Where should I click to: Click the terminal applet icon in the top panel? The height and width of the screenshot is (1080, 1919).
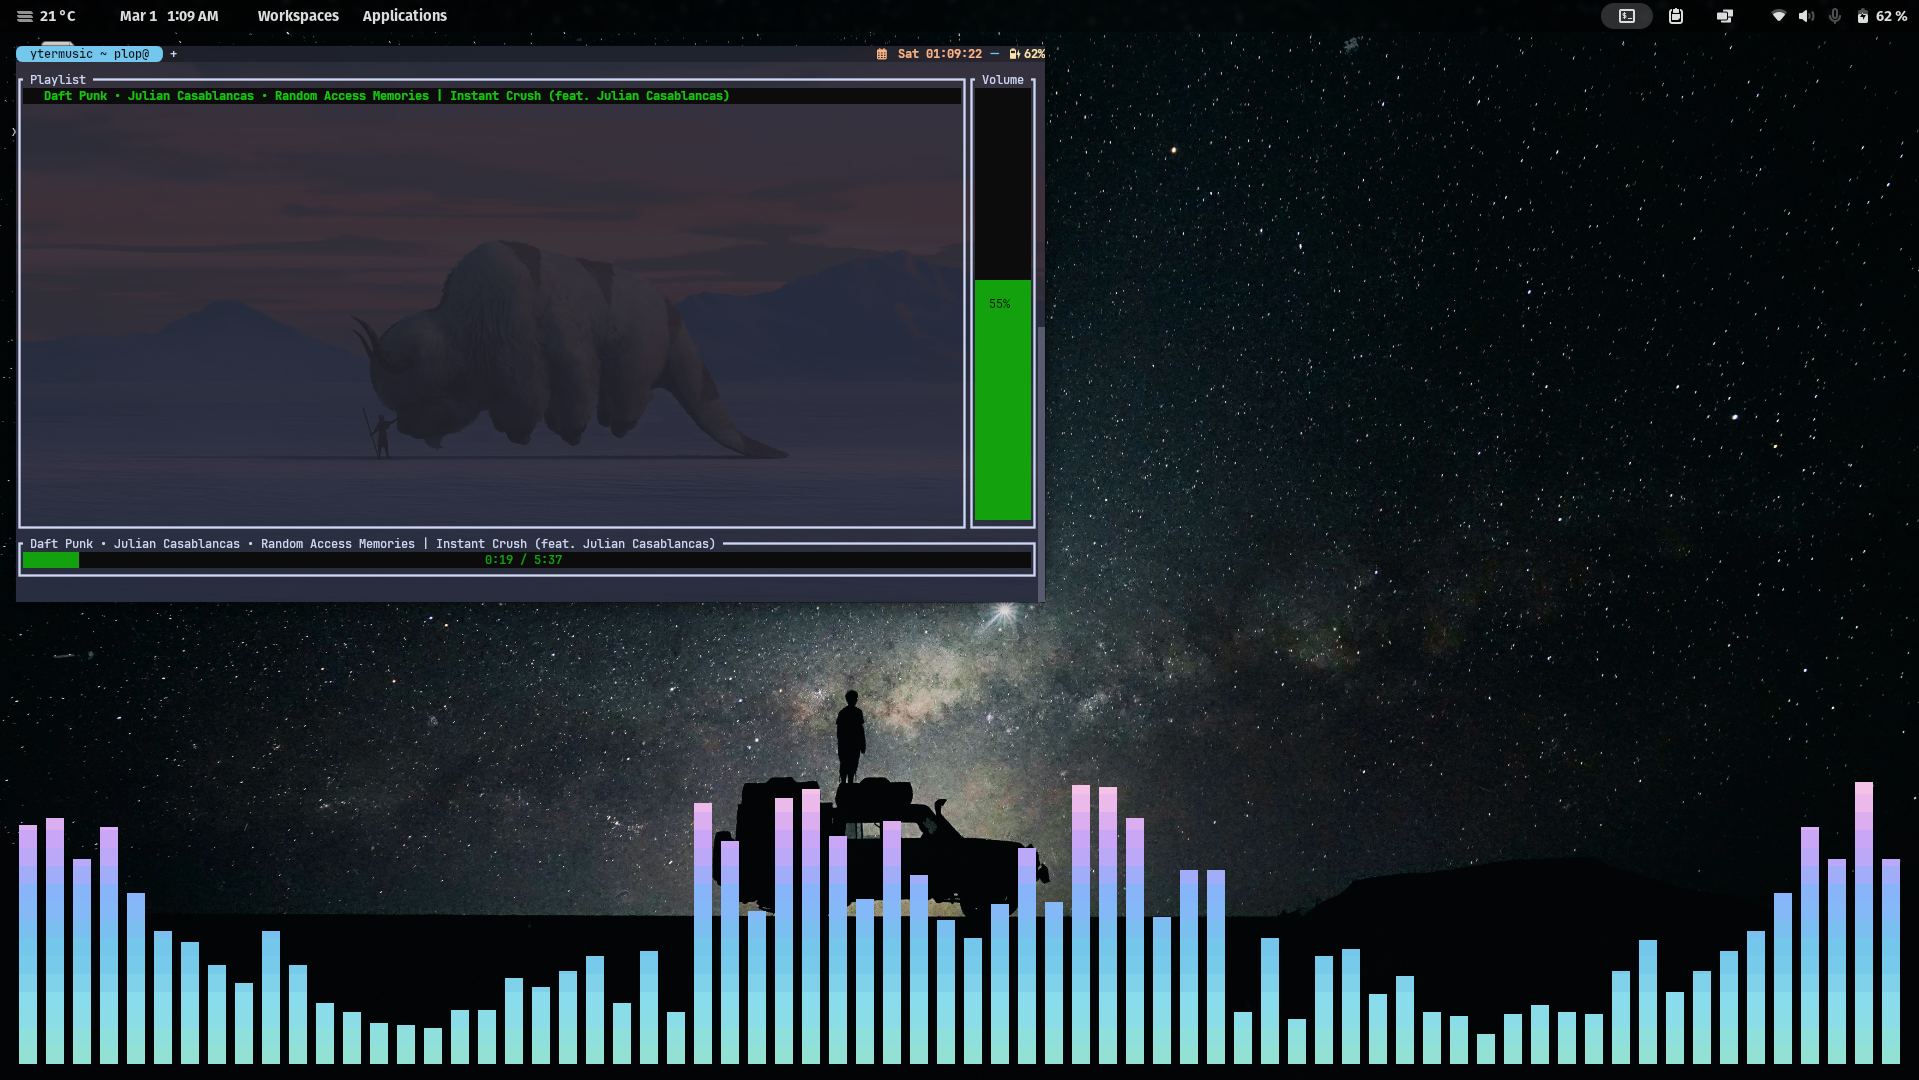coord(1626,16)
